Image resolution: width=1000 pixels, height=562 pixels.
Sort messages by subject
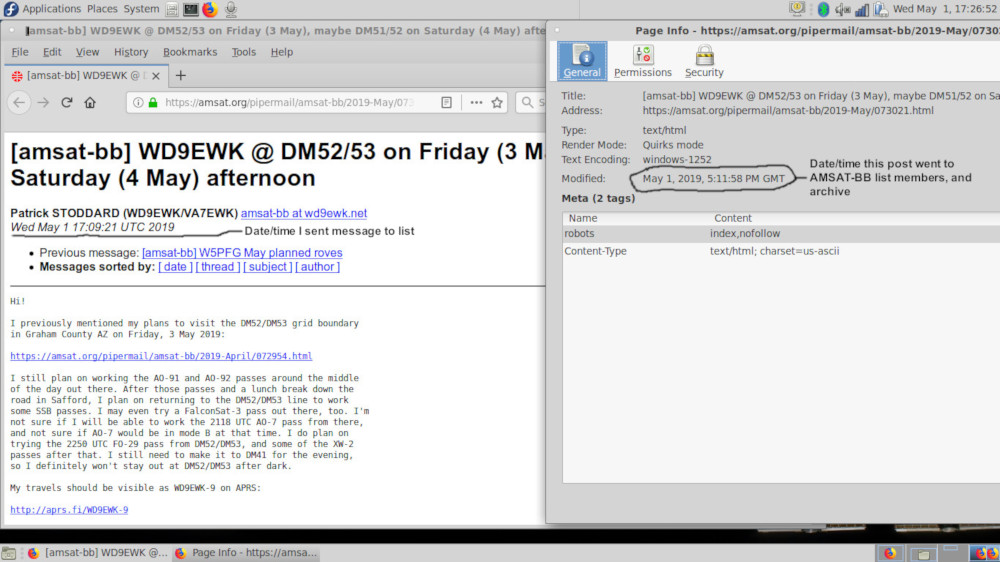coord(267,267)
